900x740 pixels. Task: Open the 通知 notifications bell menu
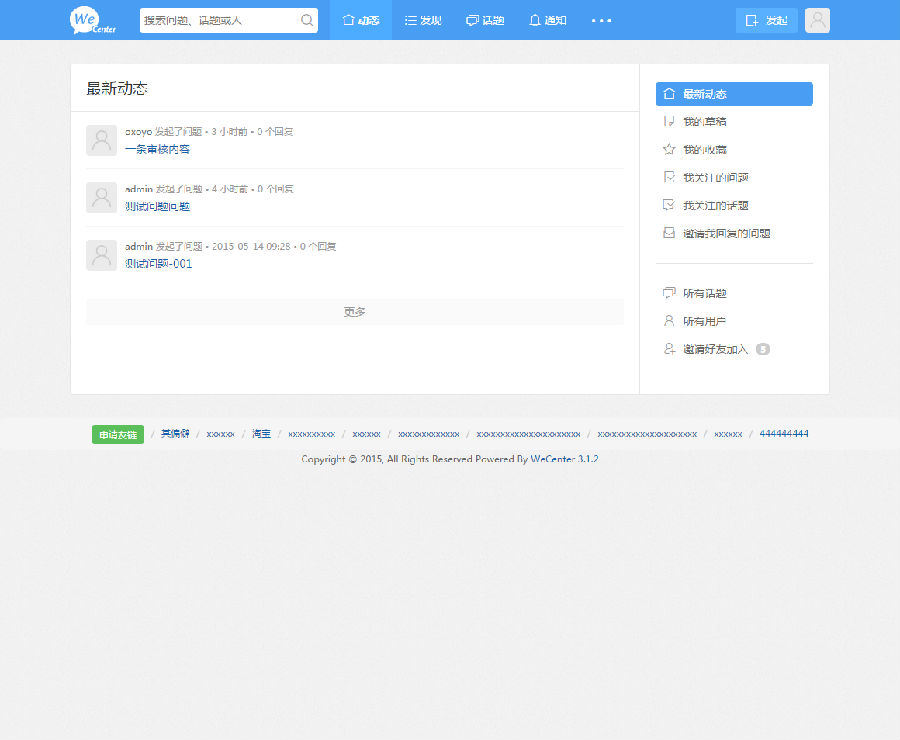547,20
